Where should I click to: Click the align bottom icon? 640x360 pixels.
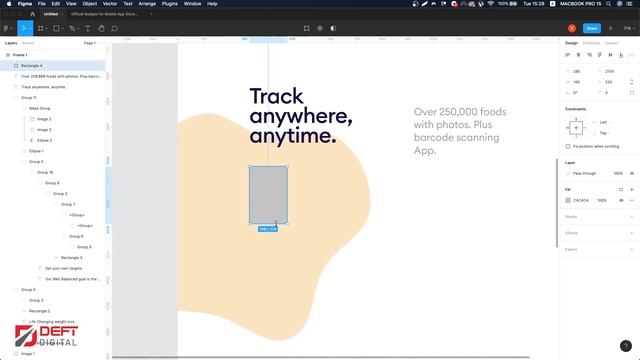click(621, 55)
